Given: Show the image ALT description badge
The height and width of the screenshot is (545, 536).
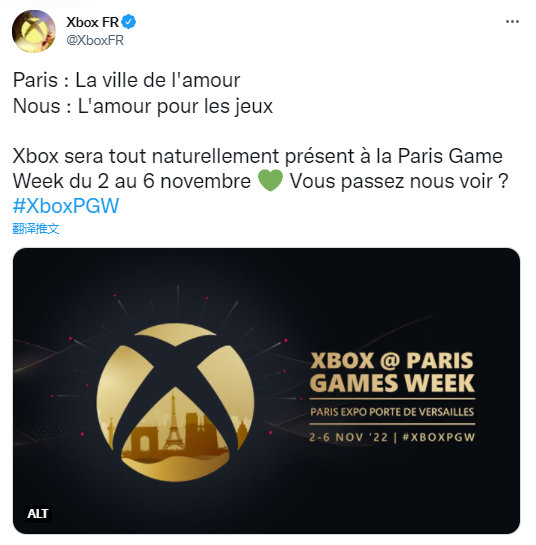Looking at the screenshot, I should pos(38,513).
